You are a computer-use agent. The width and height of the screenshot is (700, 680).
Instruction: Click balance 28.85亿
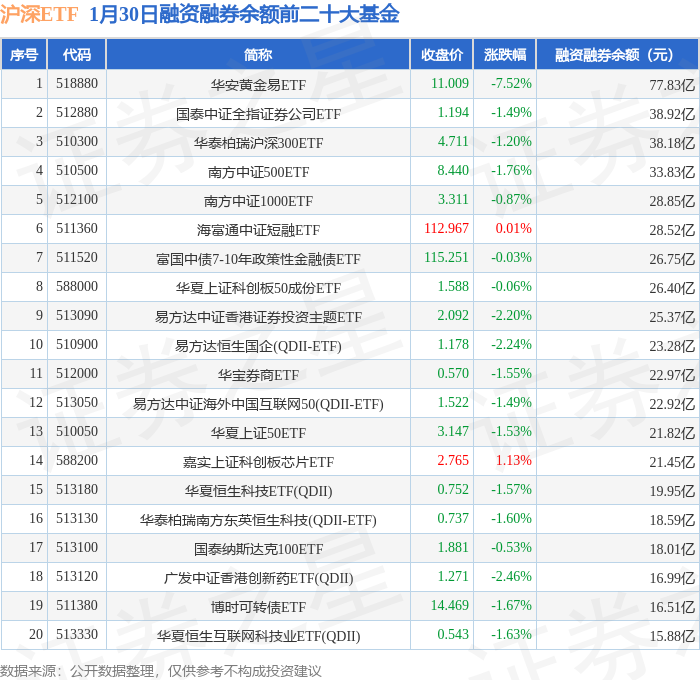pyautogui.click(x=672, y=201)
